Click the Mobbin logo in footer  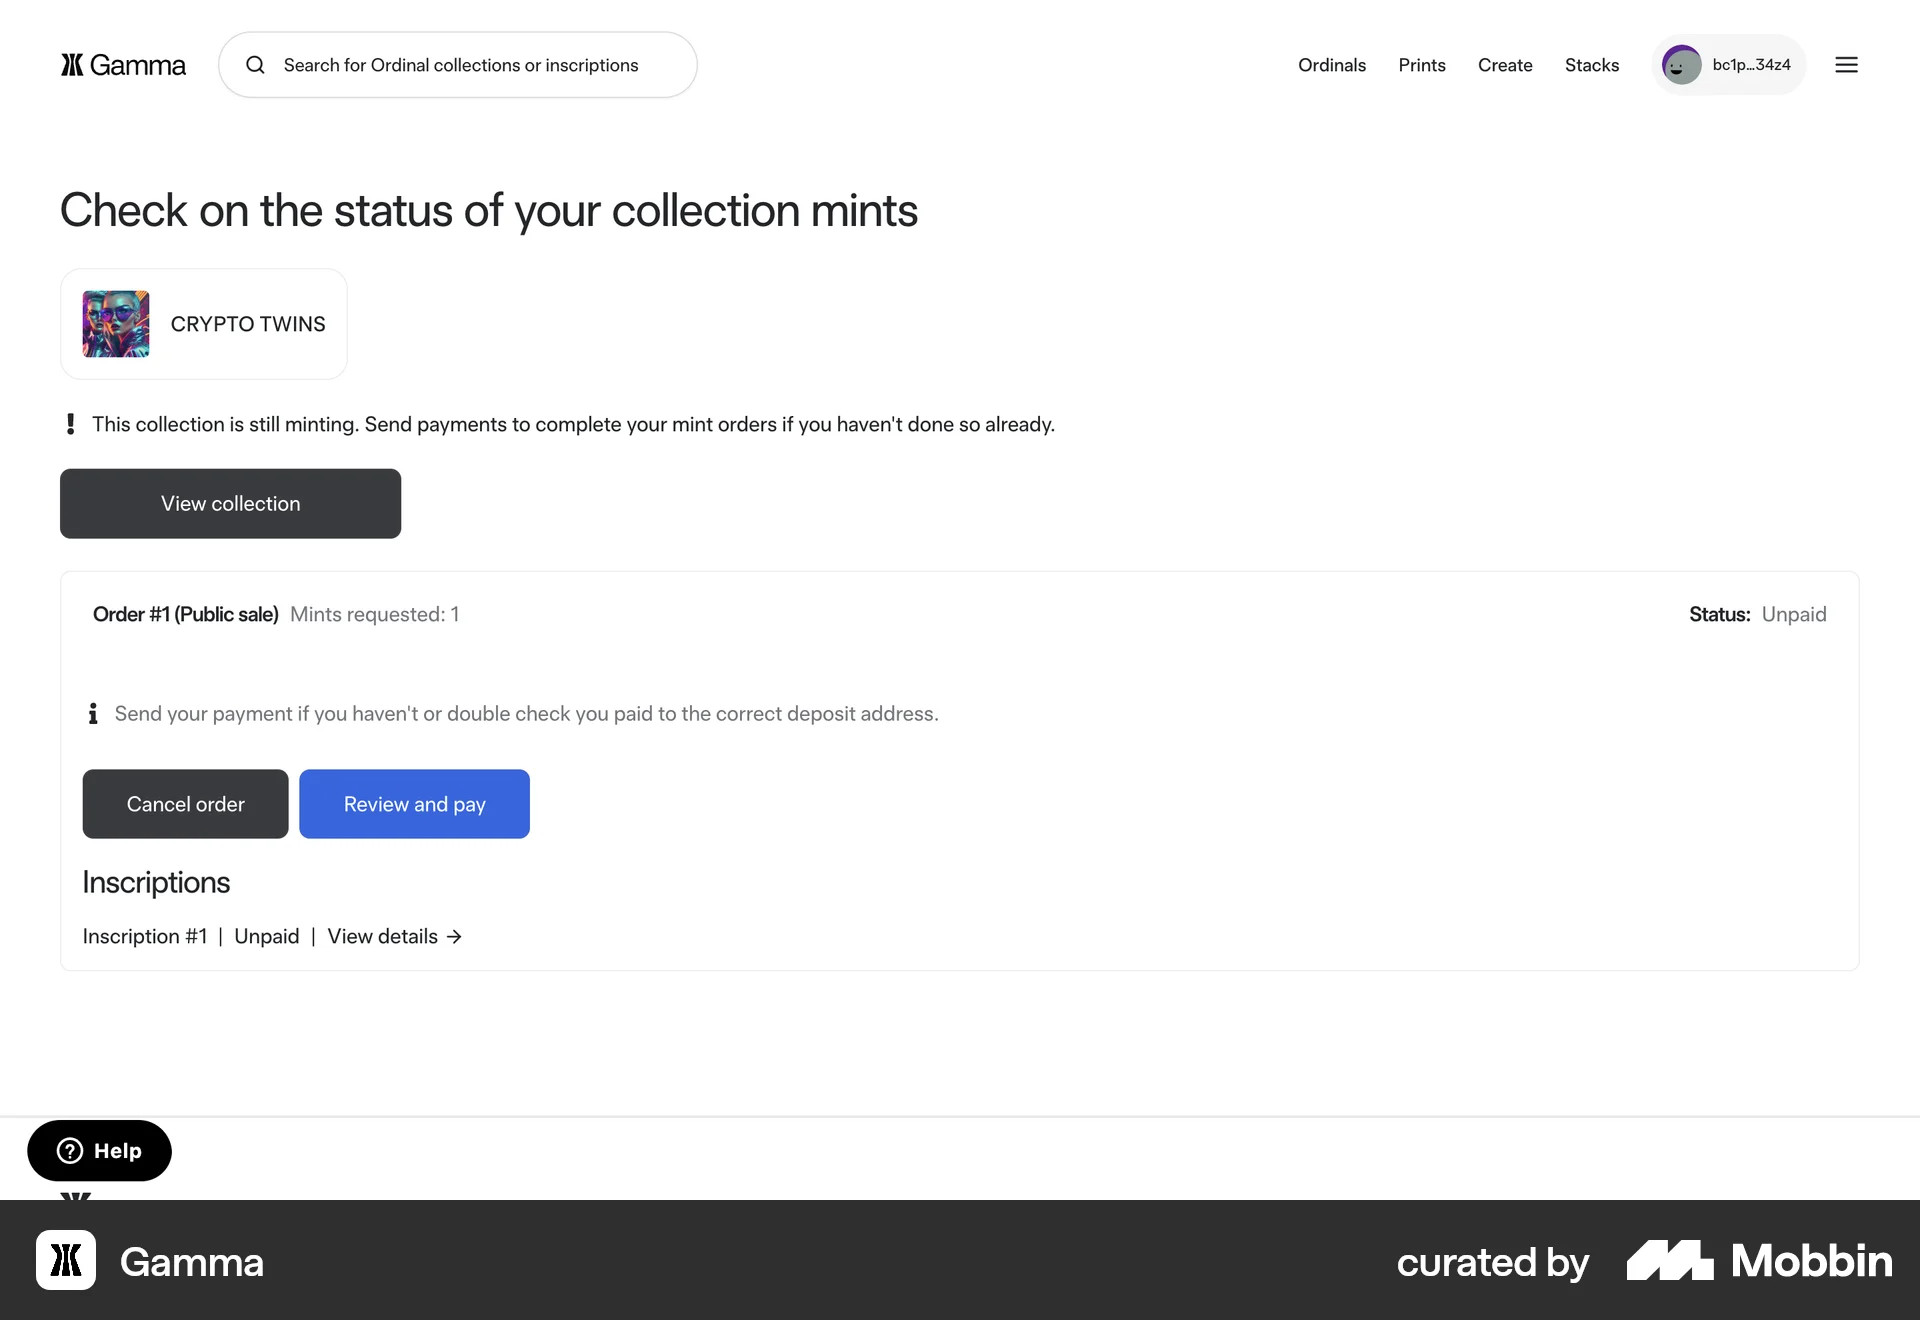pos(1759,1261)
